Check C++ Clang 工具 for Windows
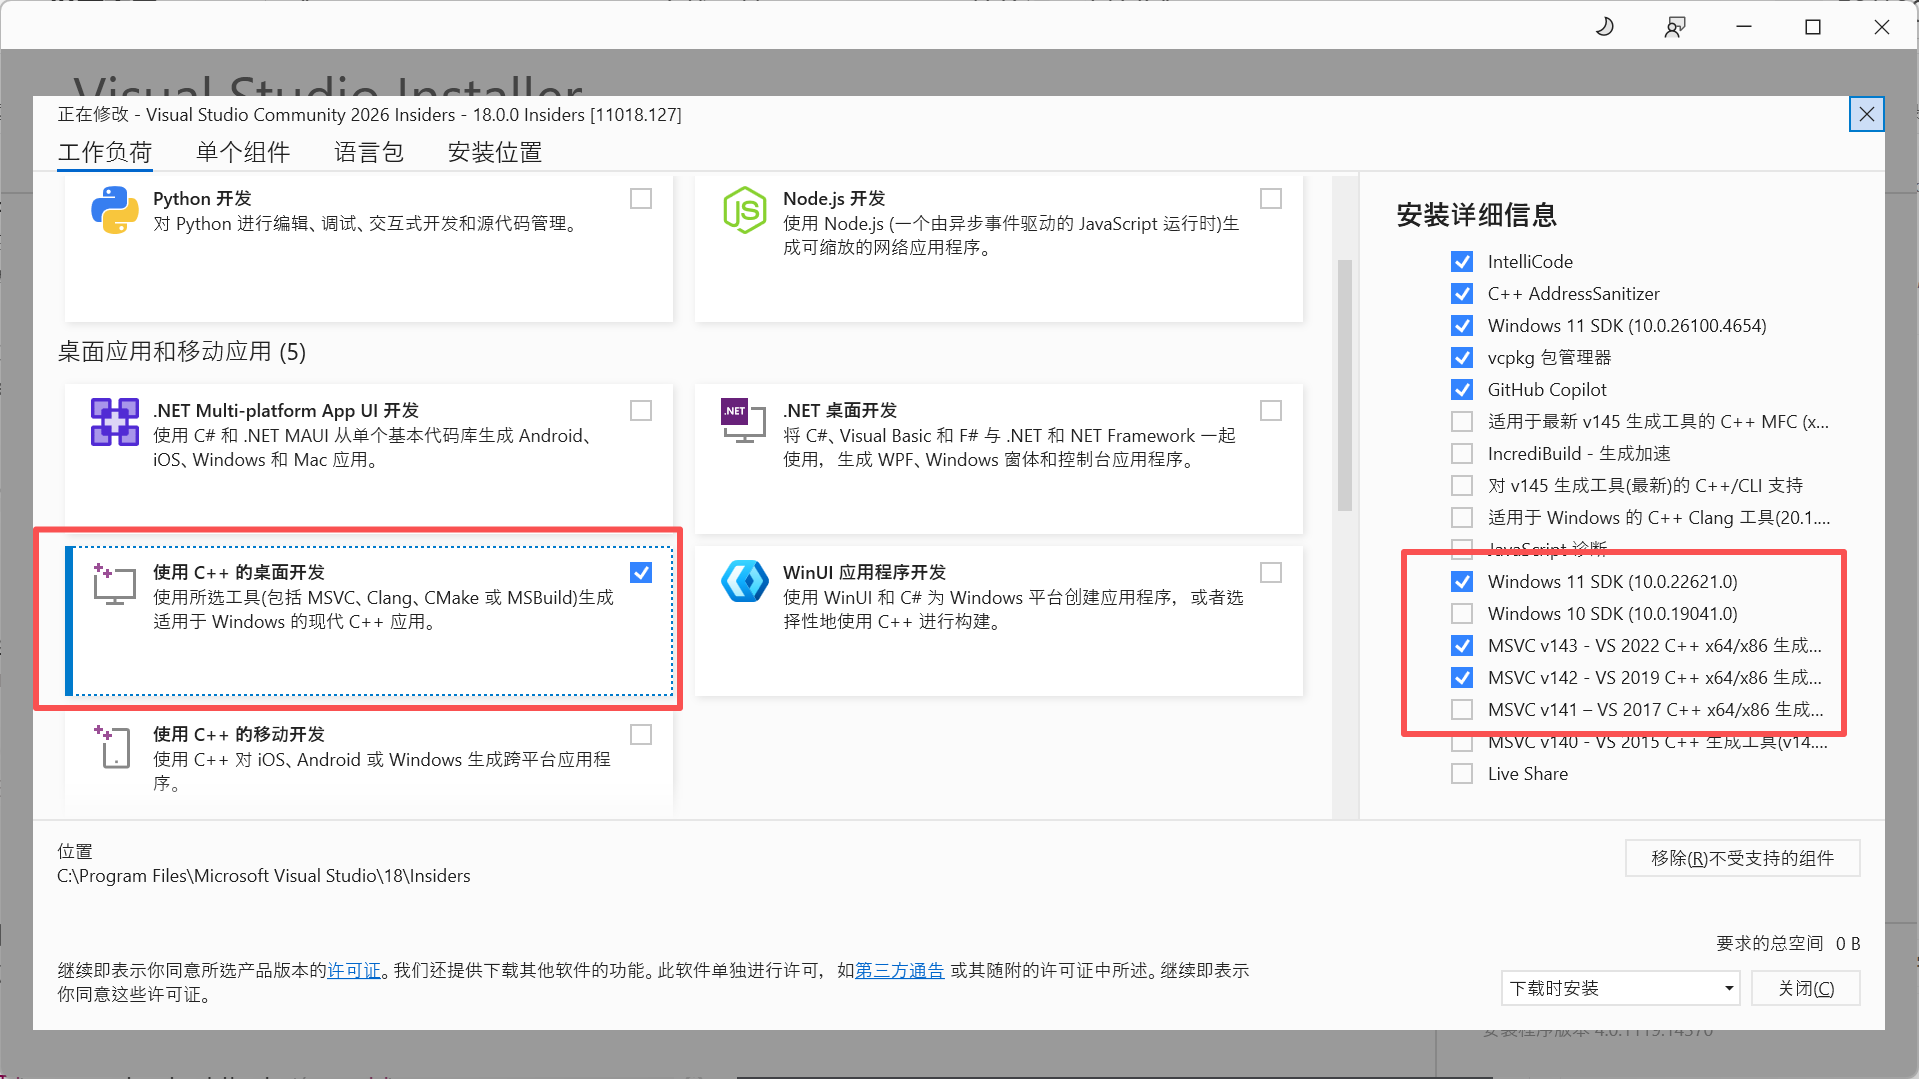This screenshot has width=1919, height=1079. coord(1462,518)
